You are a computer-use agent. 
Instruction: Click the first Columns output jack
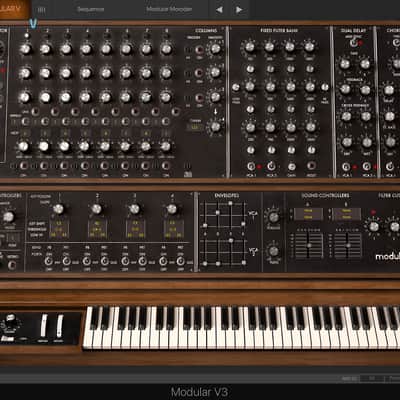point(199,50)
